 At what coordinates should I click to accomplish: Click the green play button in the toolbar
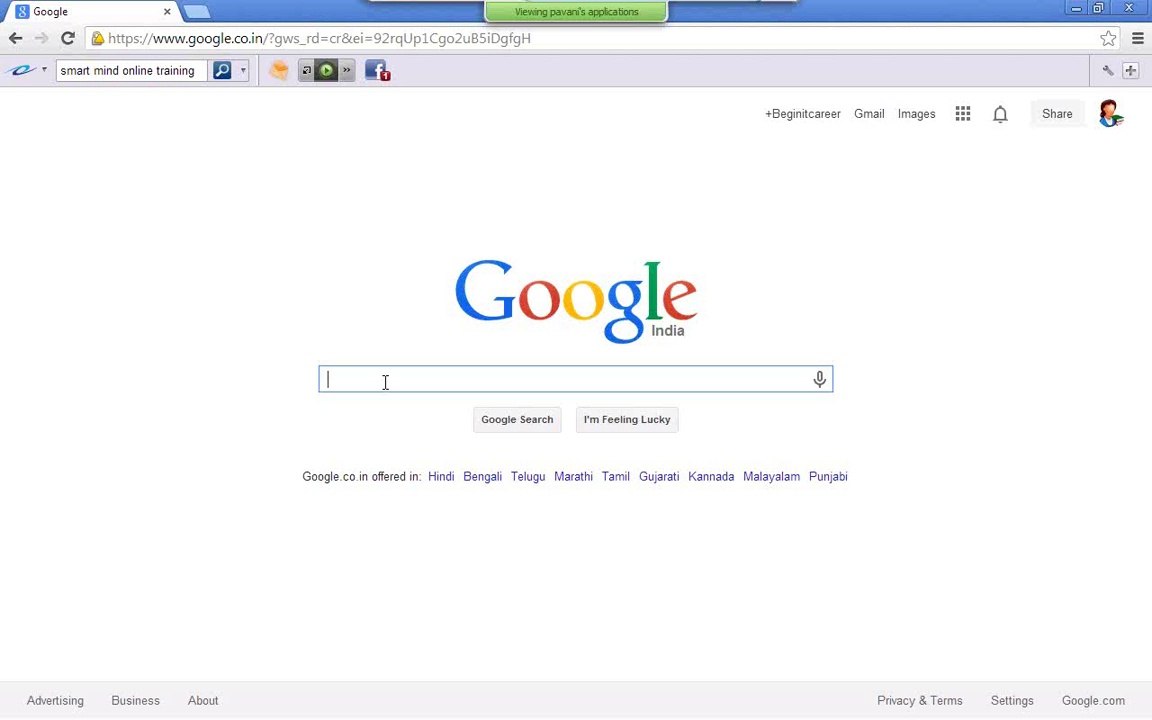[326, 71]
